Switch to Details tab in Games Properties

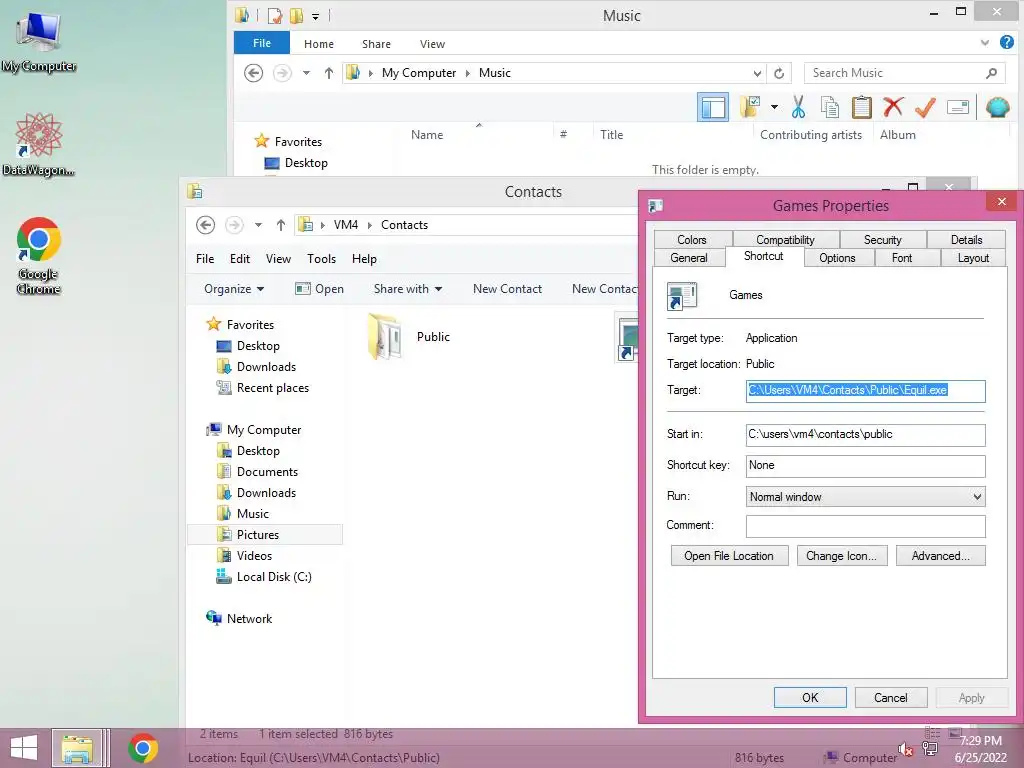click(x=966, y=240)
